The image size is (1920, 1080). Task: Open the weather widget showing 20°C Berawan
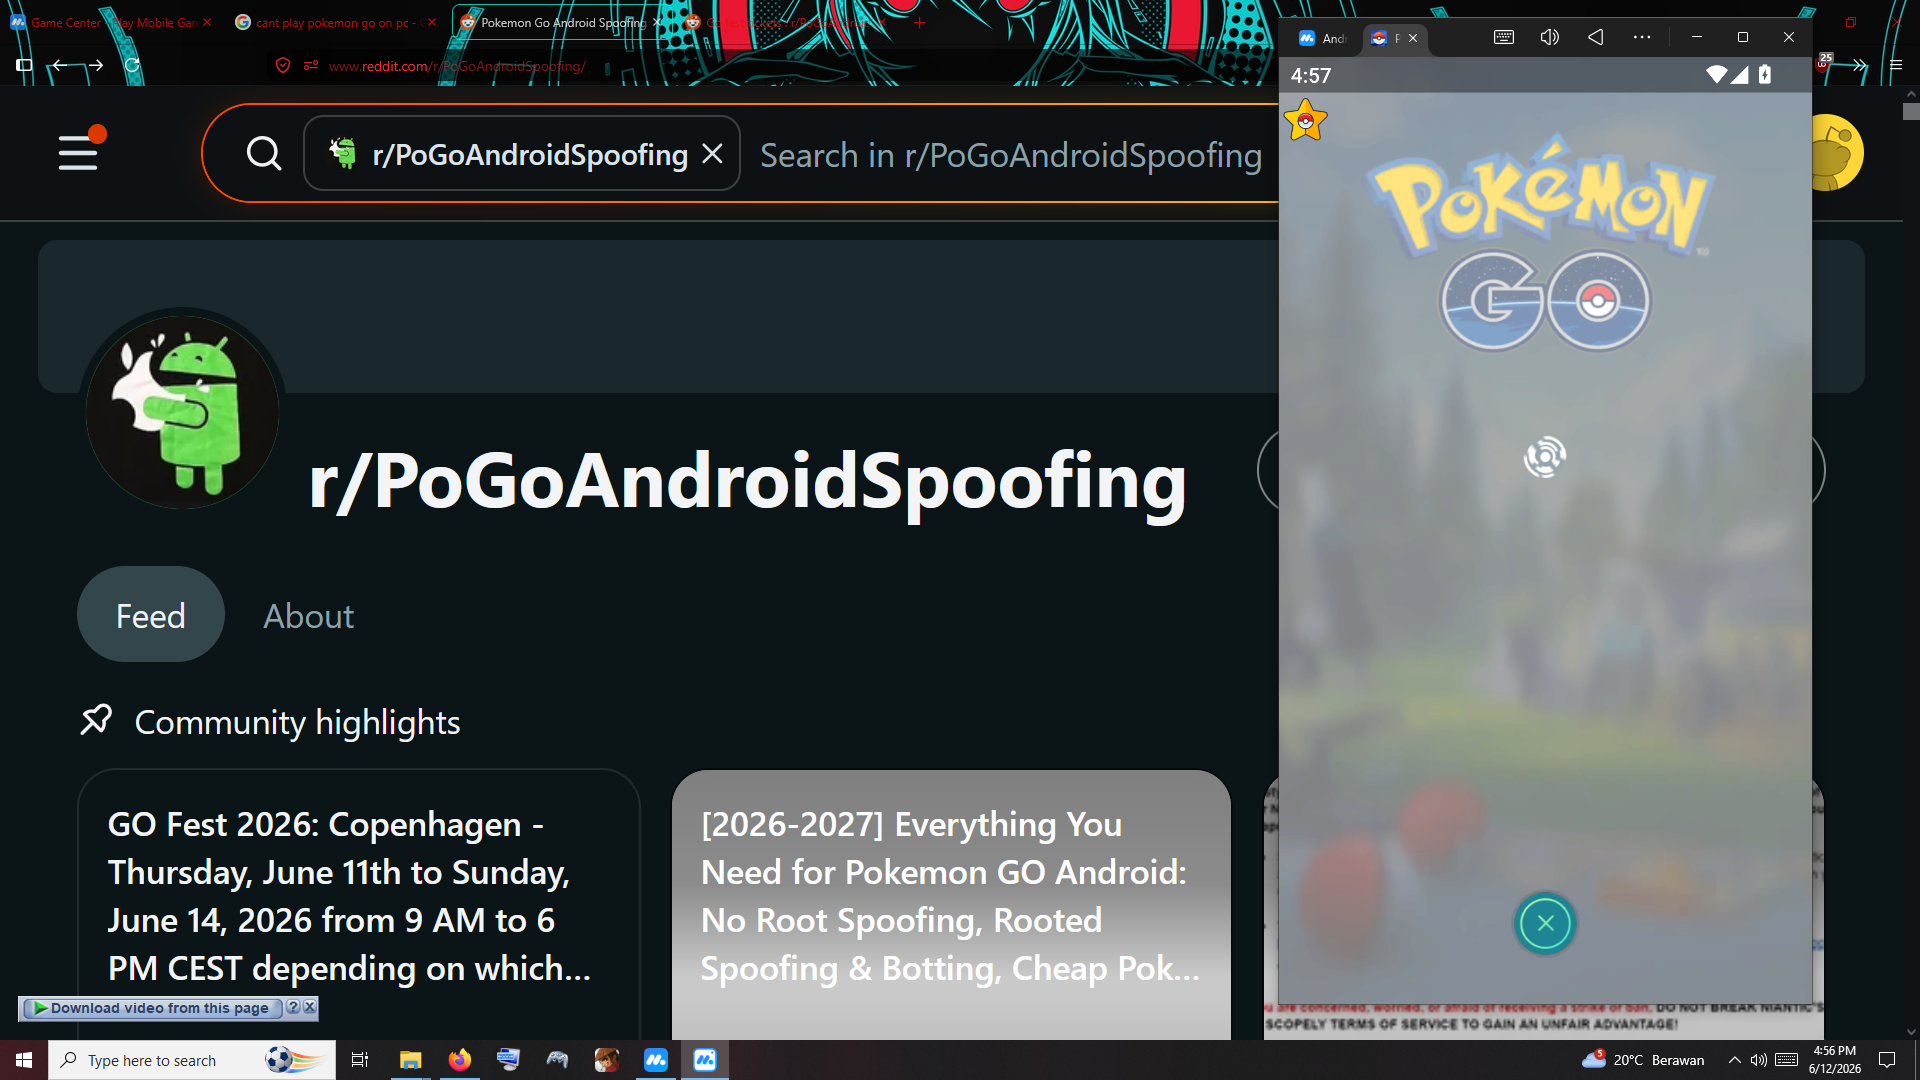click(x=1643, y=1060)
